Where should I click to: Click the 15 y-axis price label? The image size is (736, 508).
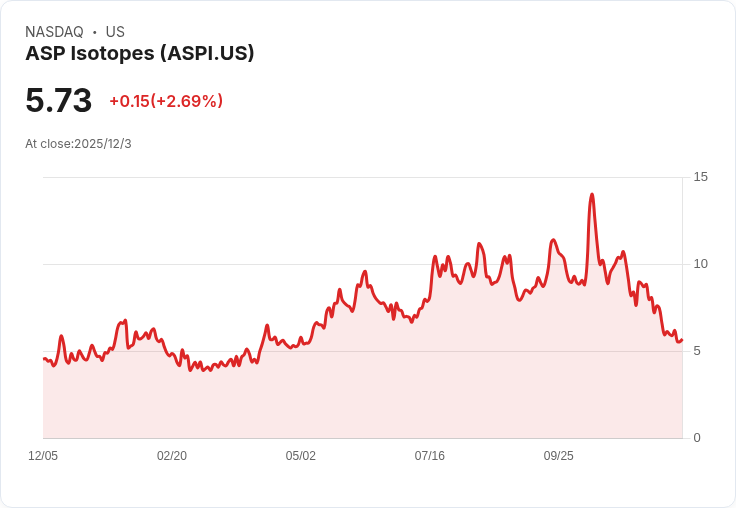click(x=700, y=177)
